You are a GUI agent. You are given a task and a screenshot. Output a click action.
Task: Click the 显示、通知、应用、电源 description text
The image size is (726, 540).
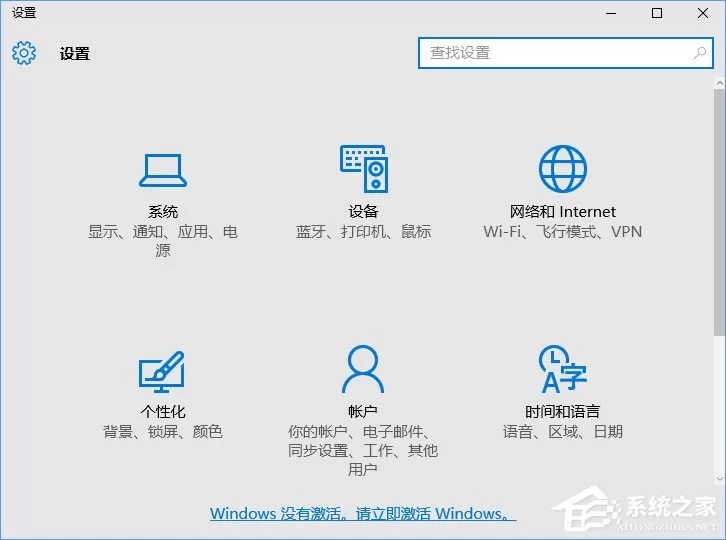click(163, 241)
